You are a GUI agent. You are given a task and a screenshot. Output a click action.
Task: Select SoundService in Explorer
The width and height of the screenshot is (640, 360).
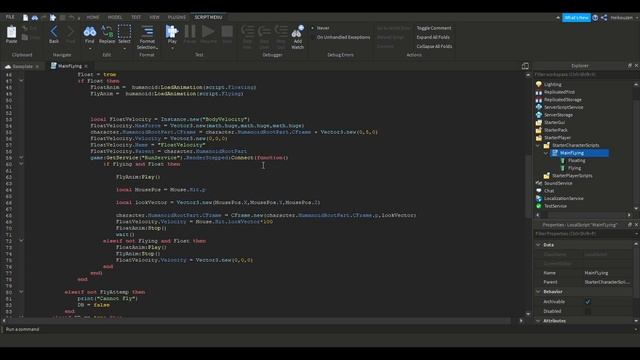(558, 184)
